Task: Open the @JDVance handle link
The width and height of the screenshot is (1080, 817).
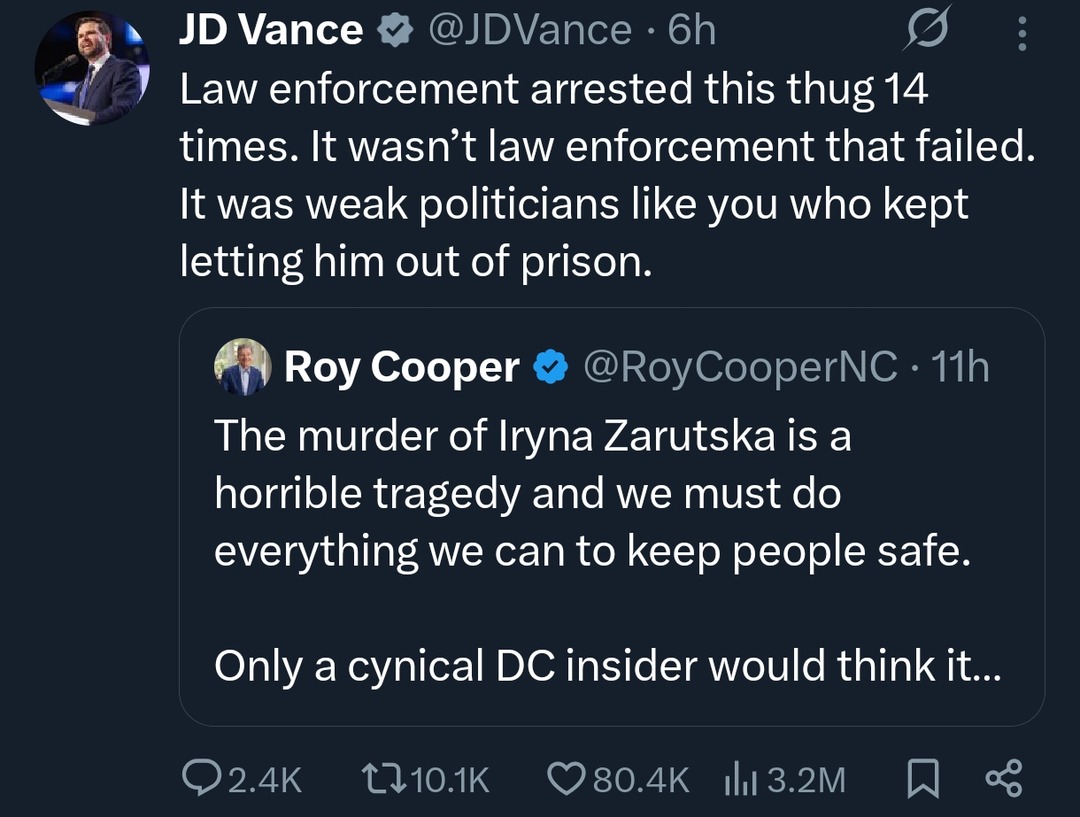Action: [528, 32]
